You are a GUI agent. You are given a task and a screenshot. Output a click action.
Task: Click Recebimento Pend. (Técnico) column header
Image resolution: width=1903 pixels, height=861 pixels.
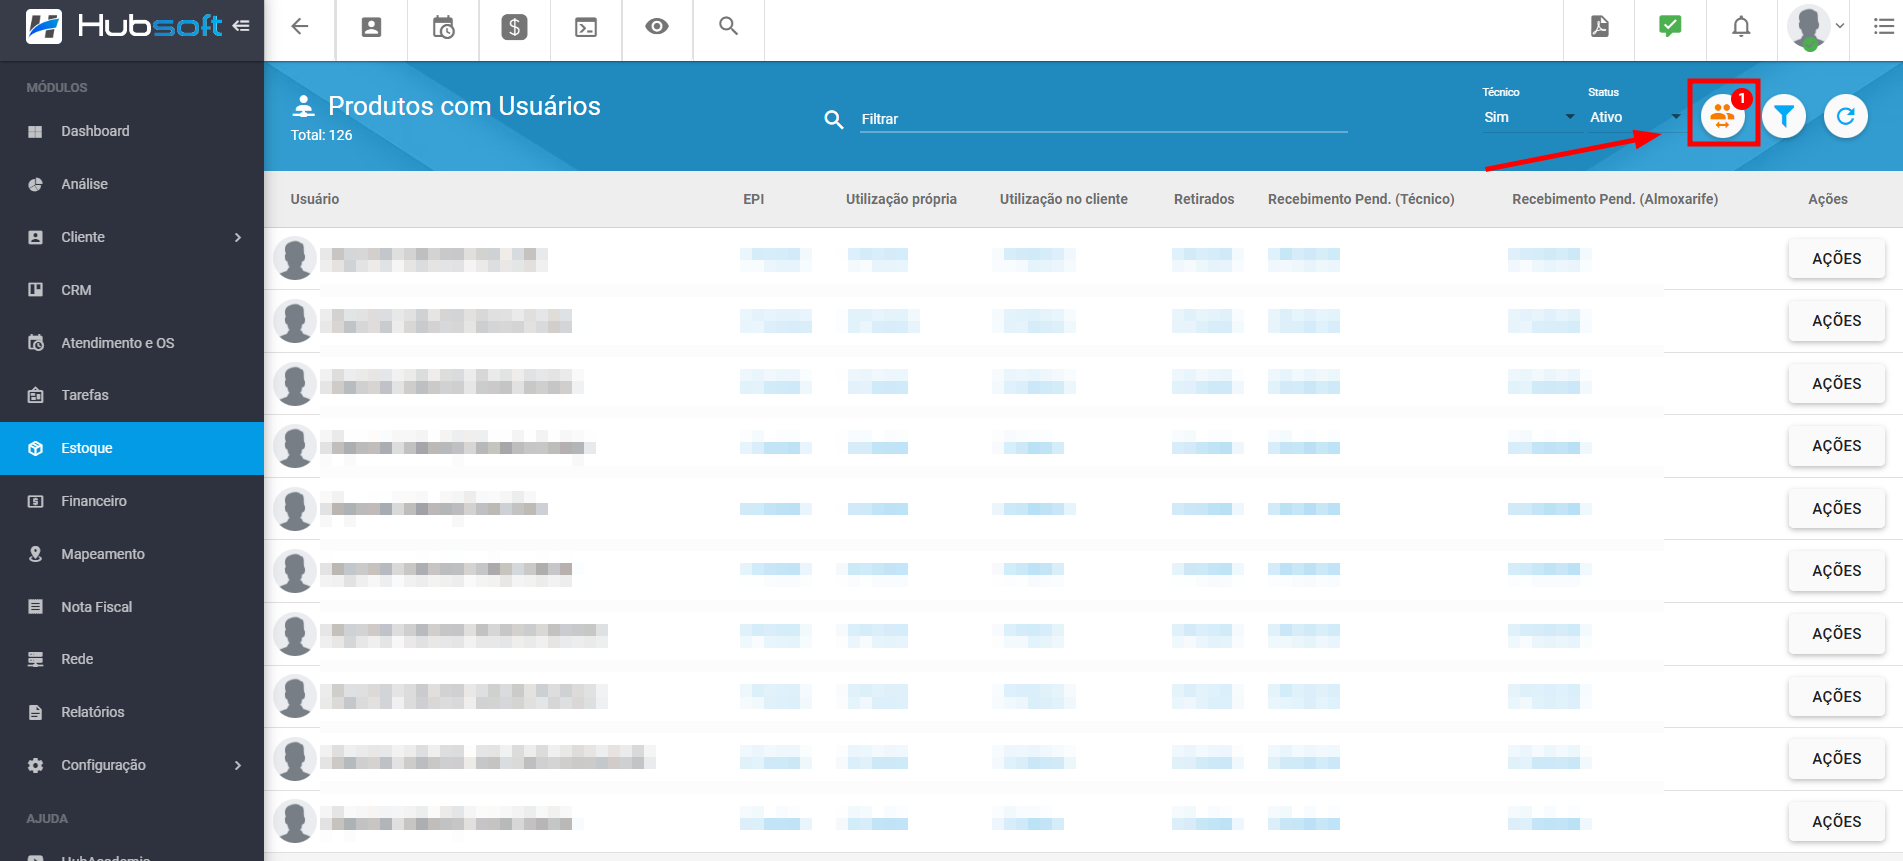point(1361,199)
